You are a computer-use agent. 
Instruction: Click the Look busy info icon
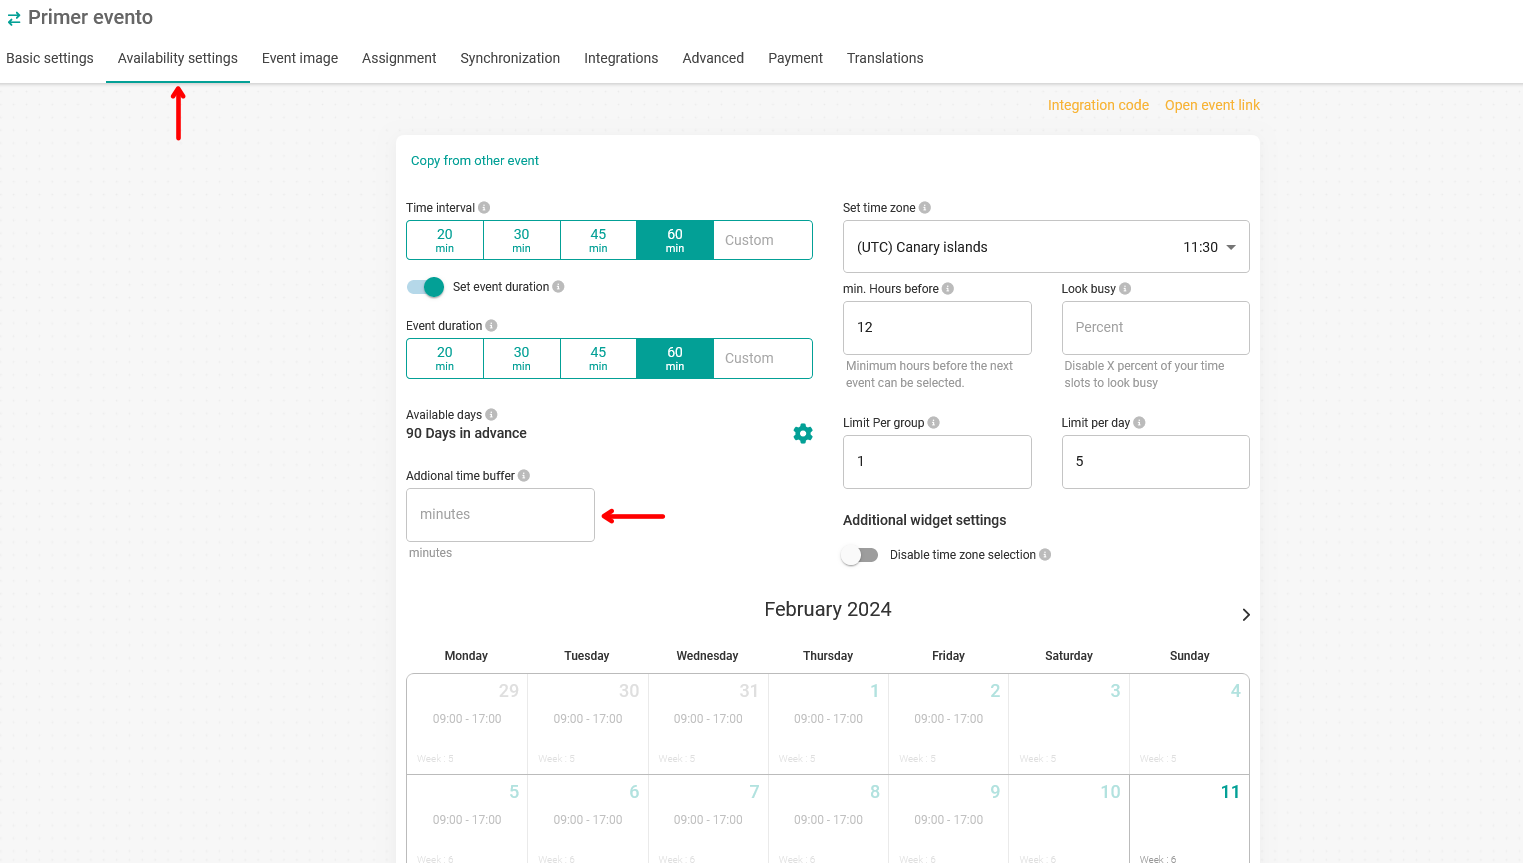point(1125,289)
